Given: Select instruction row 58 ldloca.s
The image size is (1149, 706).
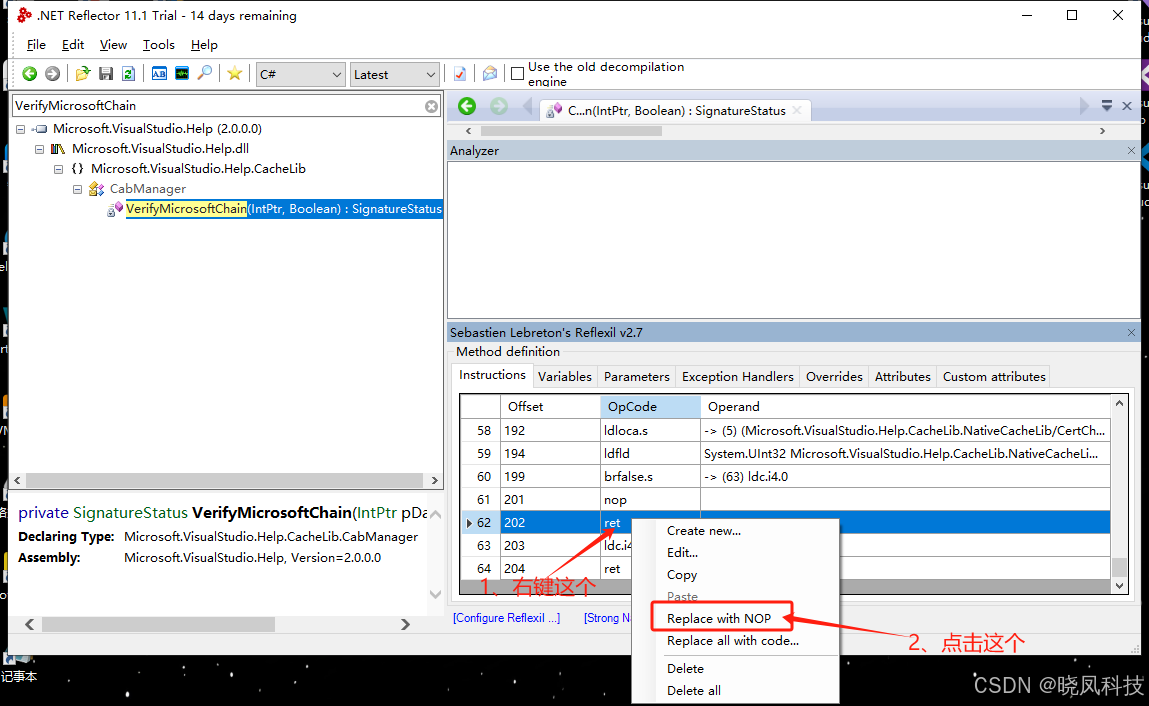Looking at the screenshot, I should click(786, 430).
